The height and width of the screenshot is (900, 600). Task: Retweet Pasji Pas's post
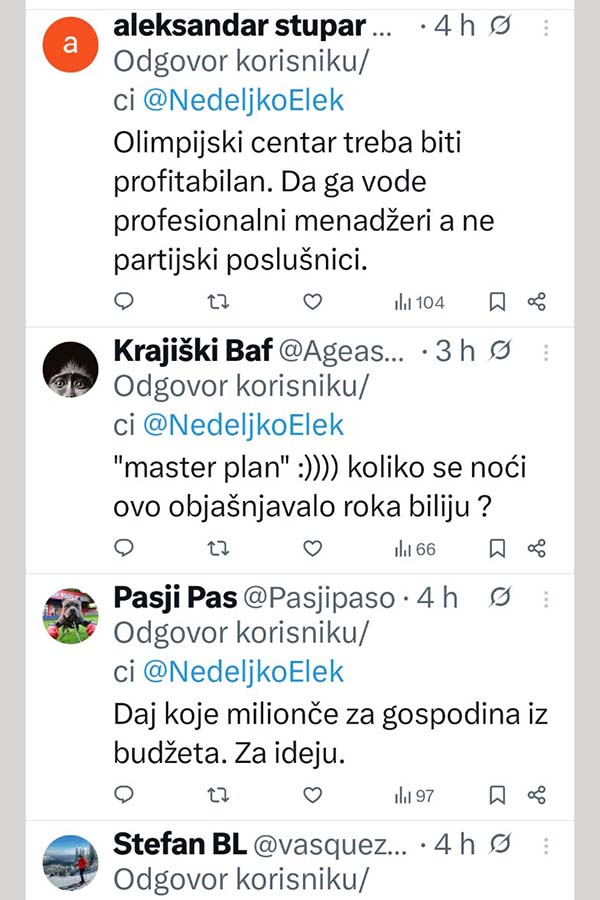coord(217,795)
